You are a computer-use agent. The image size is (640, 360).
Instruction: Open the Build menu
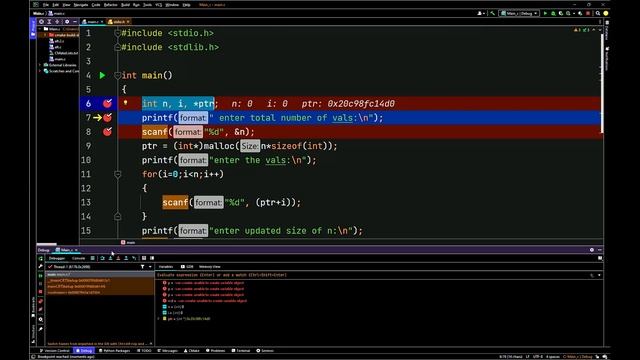(125, 4)
